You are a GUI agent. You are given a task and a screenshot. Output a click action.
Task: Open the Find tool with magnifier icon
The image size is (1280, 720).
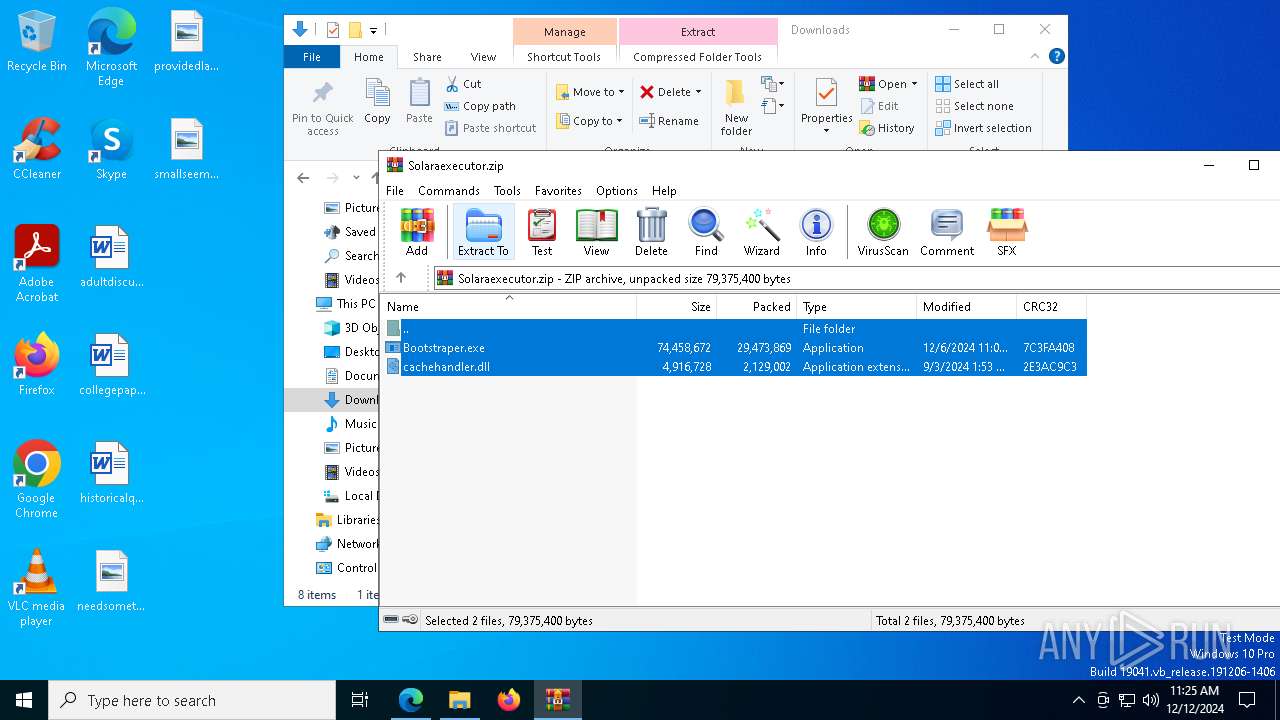coord(706,232)
